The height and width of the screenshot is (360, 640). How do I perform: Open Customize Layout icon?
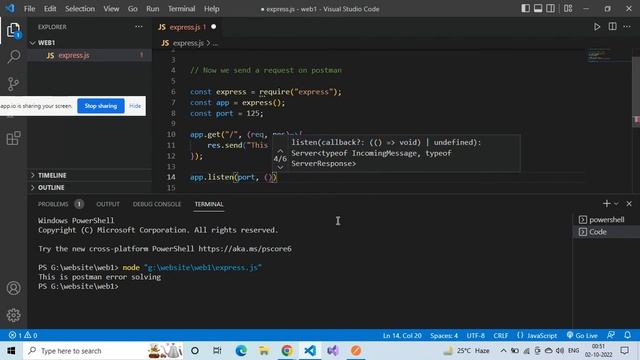[x=568, y=9]
